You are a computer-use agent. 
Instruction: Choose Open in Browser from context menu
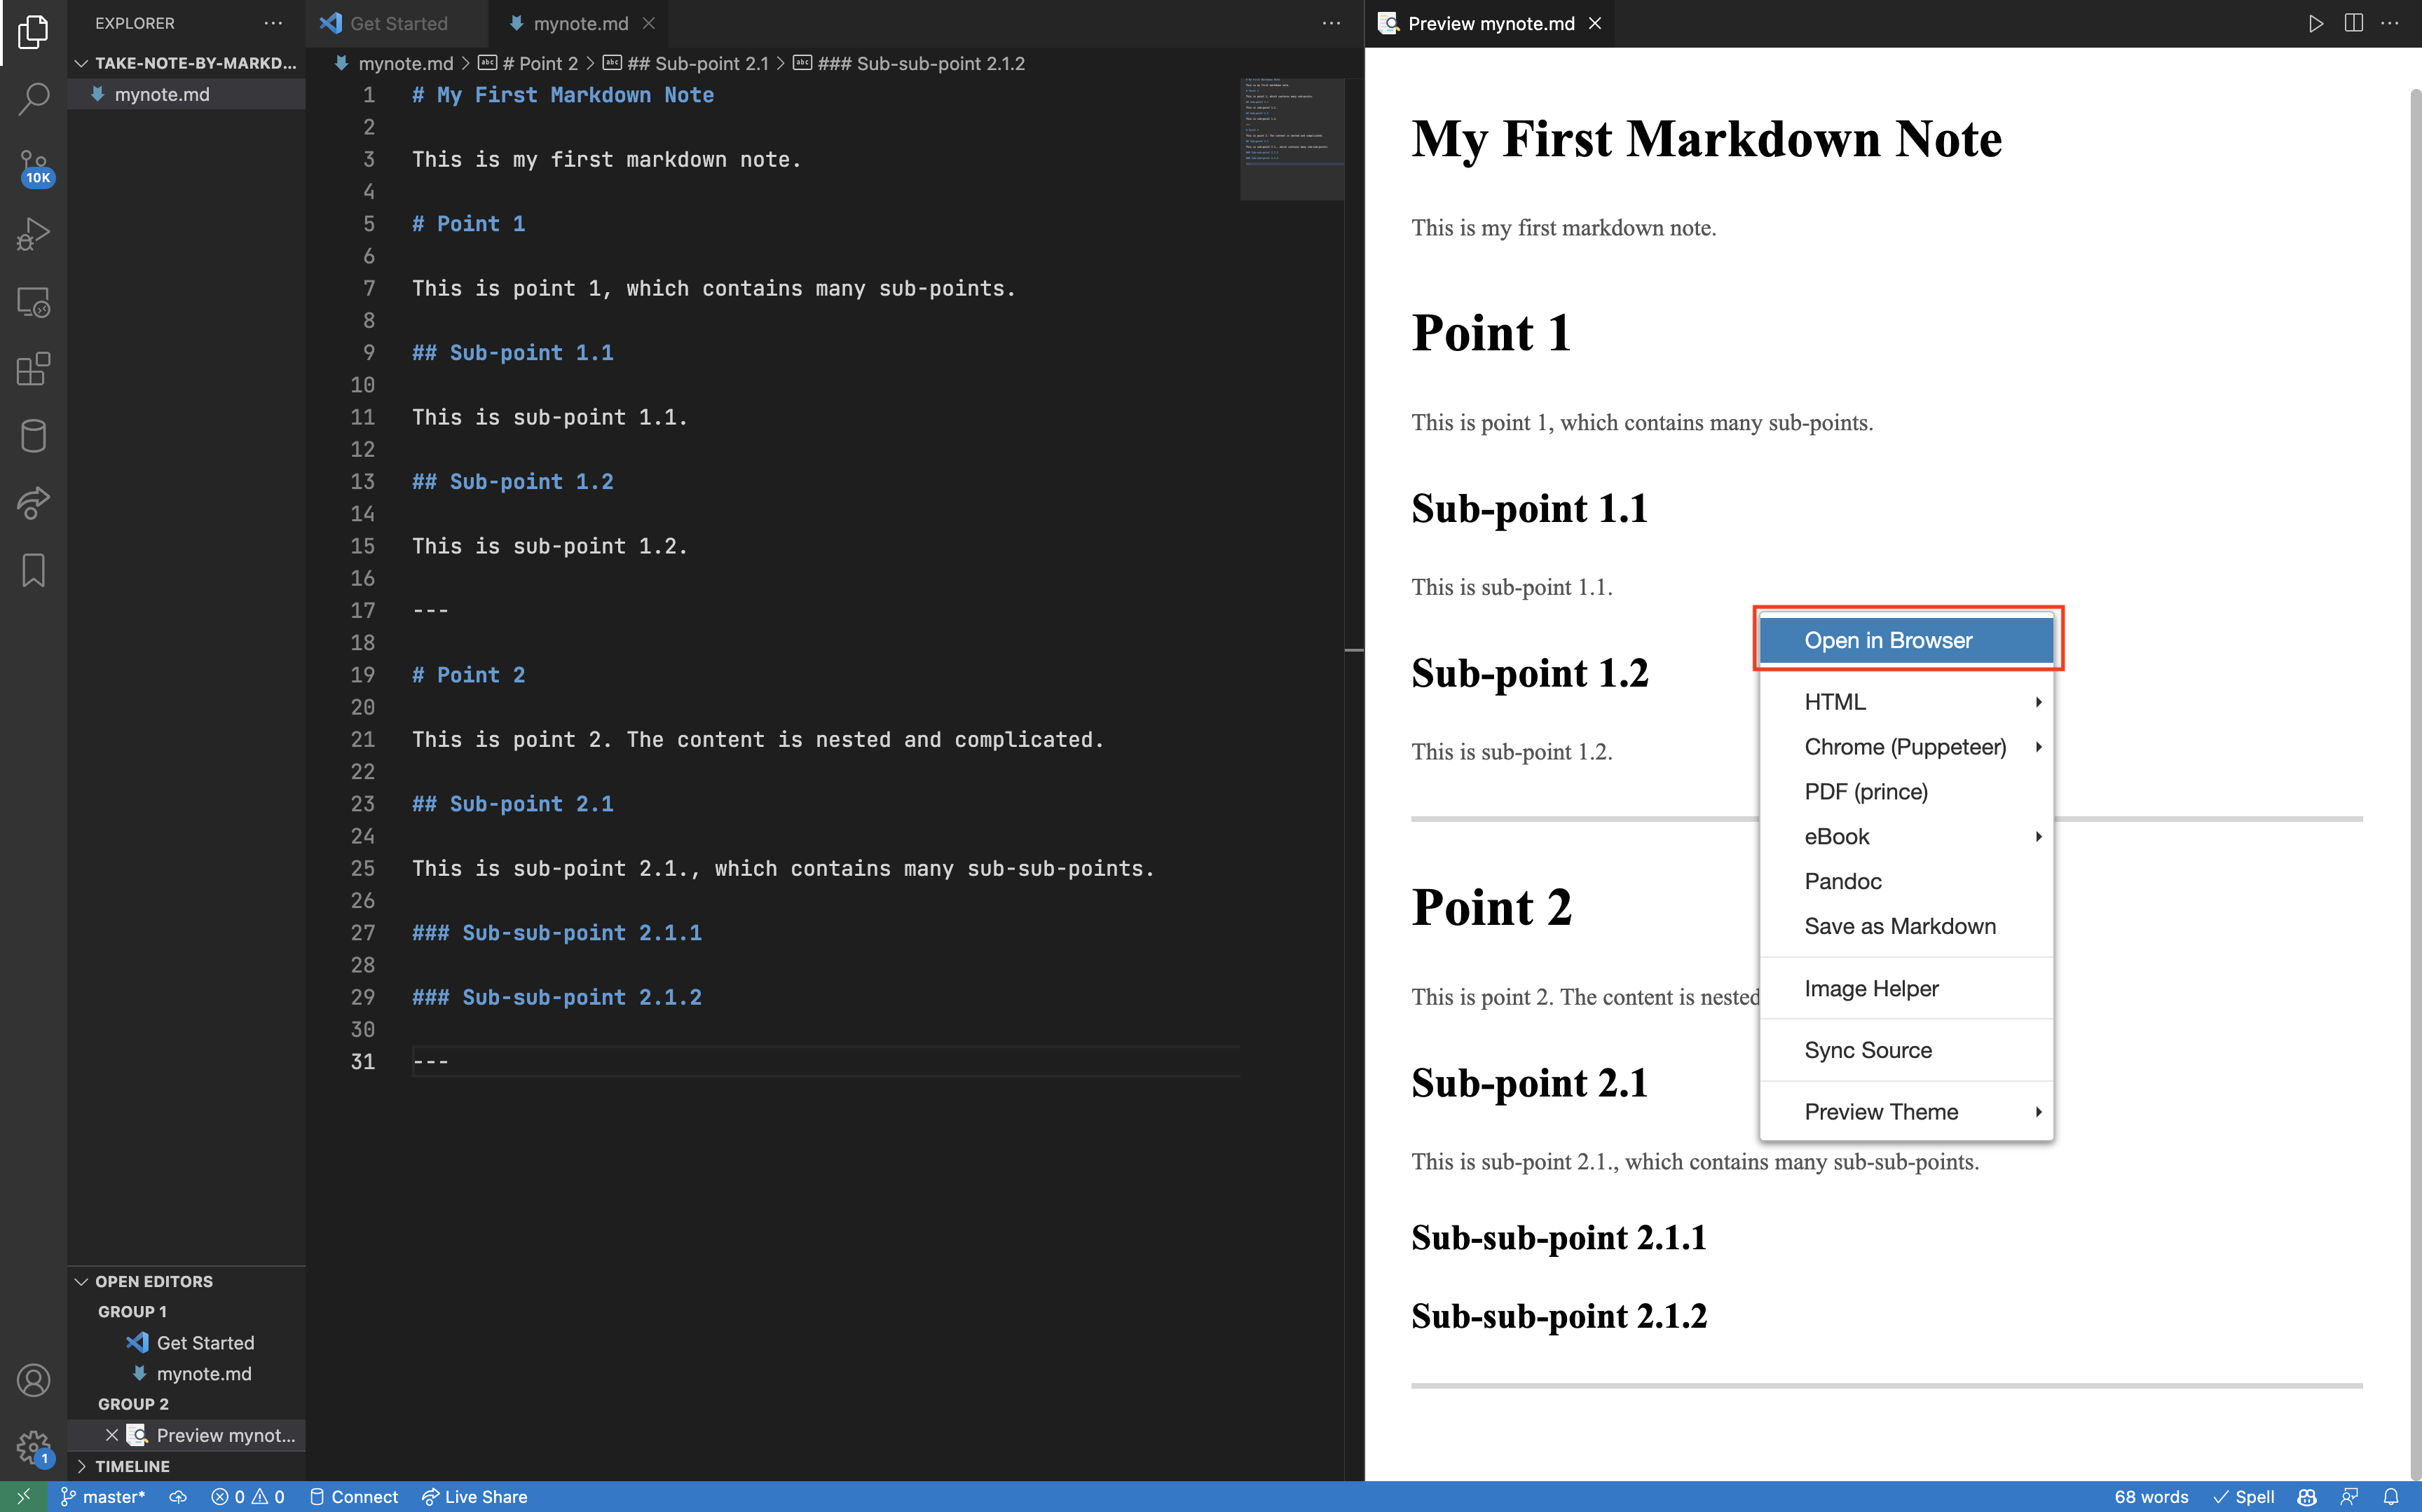point(1906,640)
